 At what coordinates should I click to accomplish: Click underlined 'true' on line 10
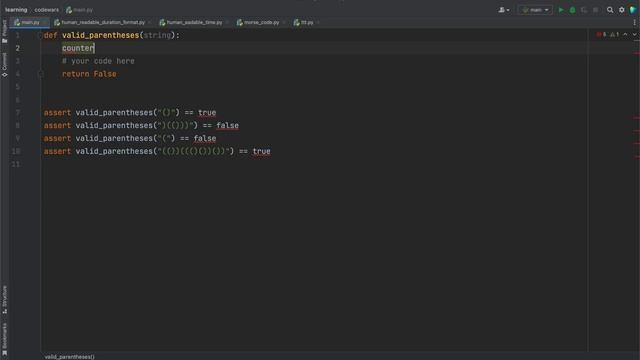(x=261, y=151)
